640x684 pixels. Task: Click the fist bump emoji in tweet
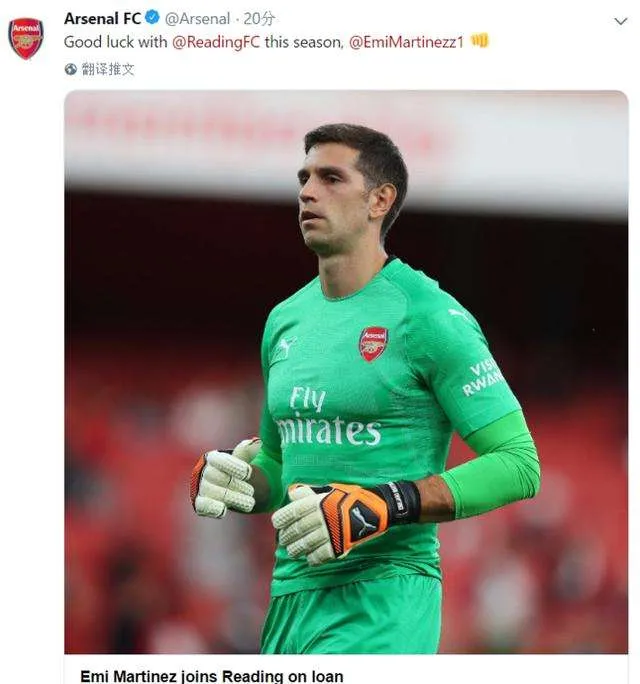(480, 41)
